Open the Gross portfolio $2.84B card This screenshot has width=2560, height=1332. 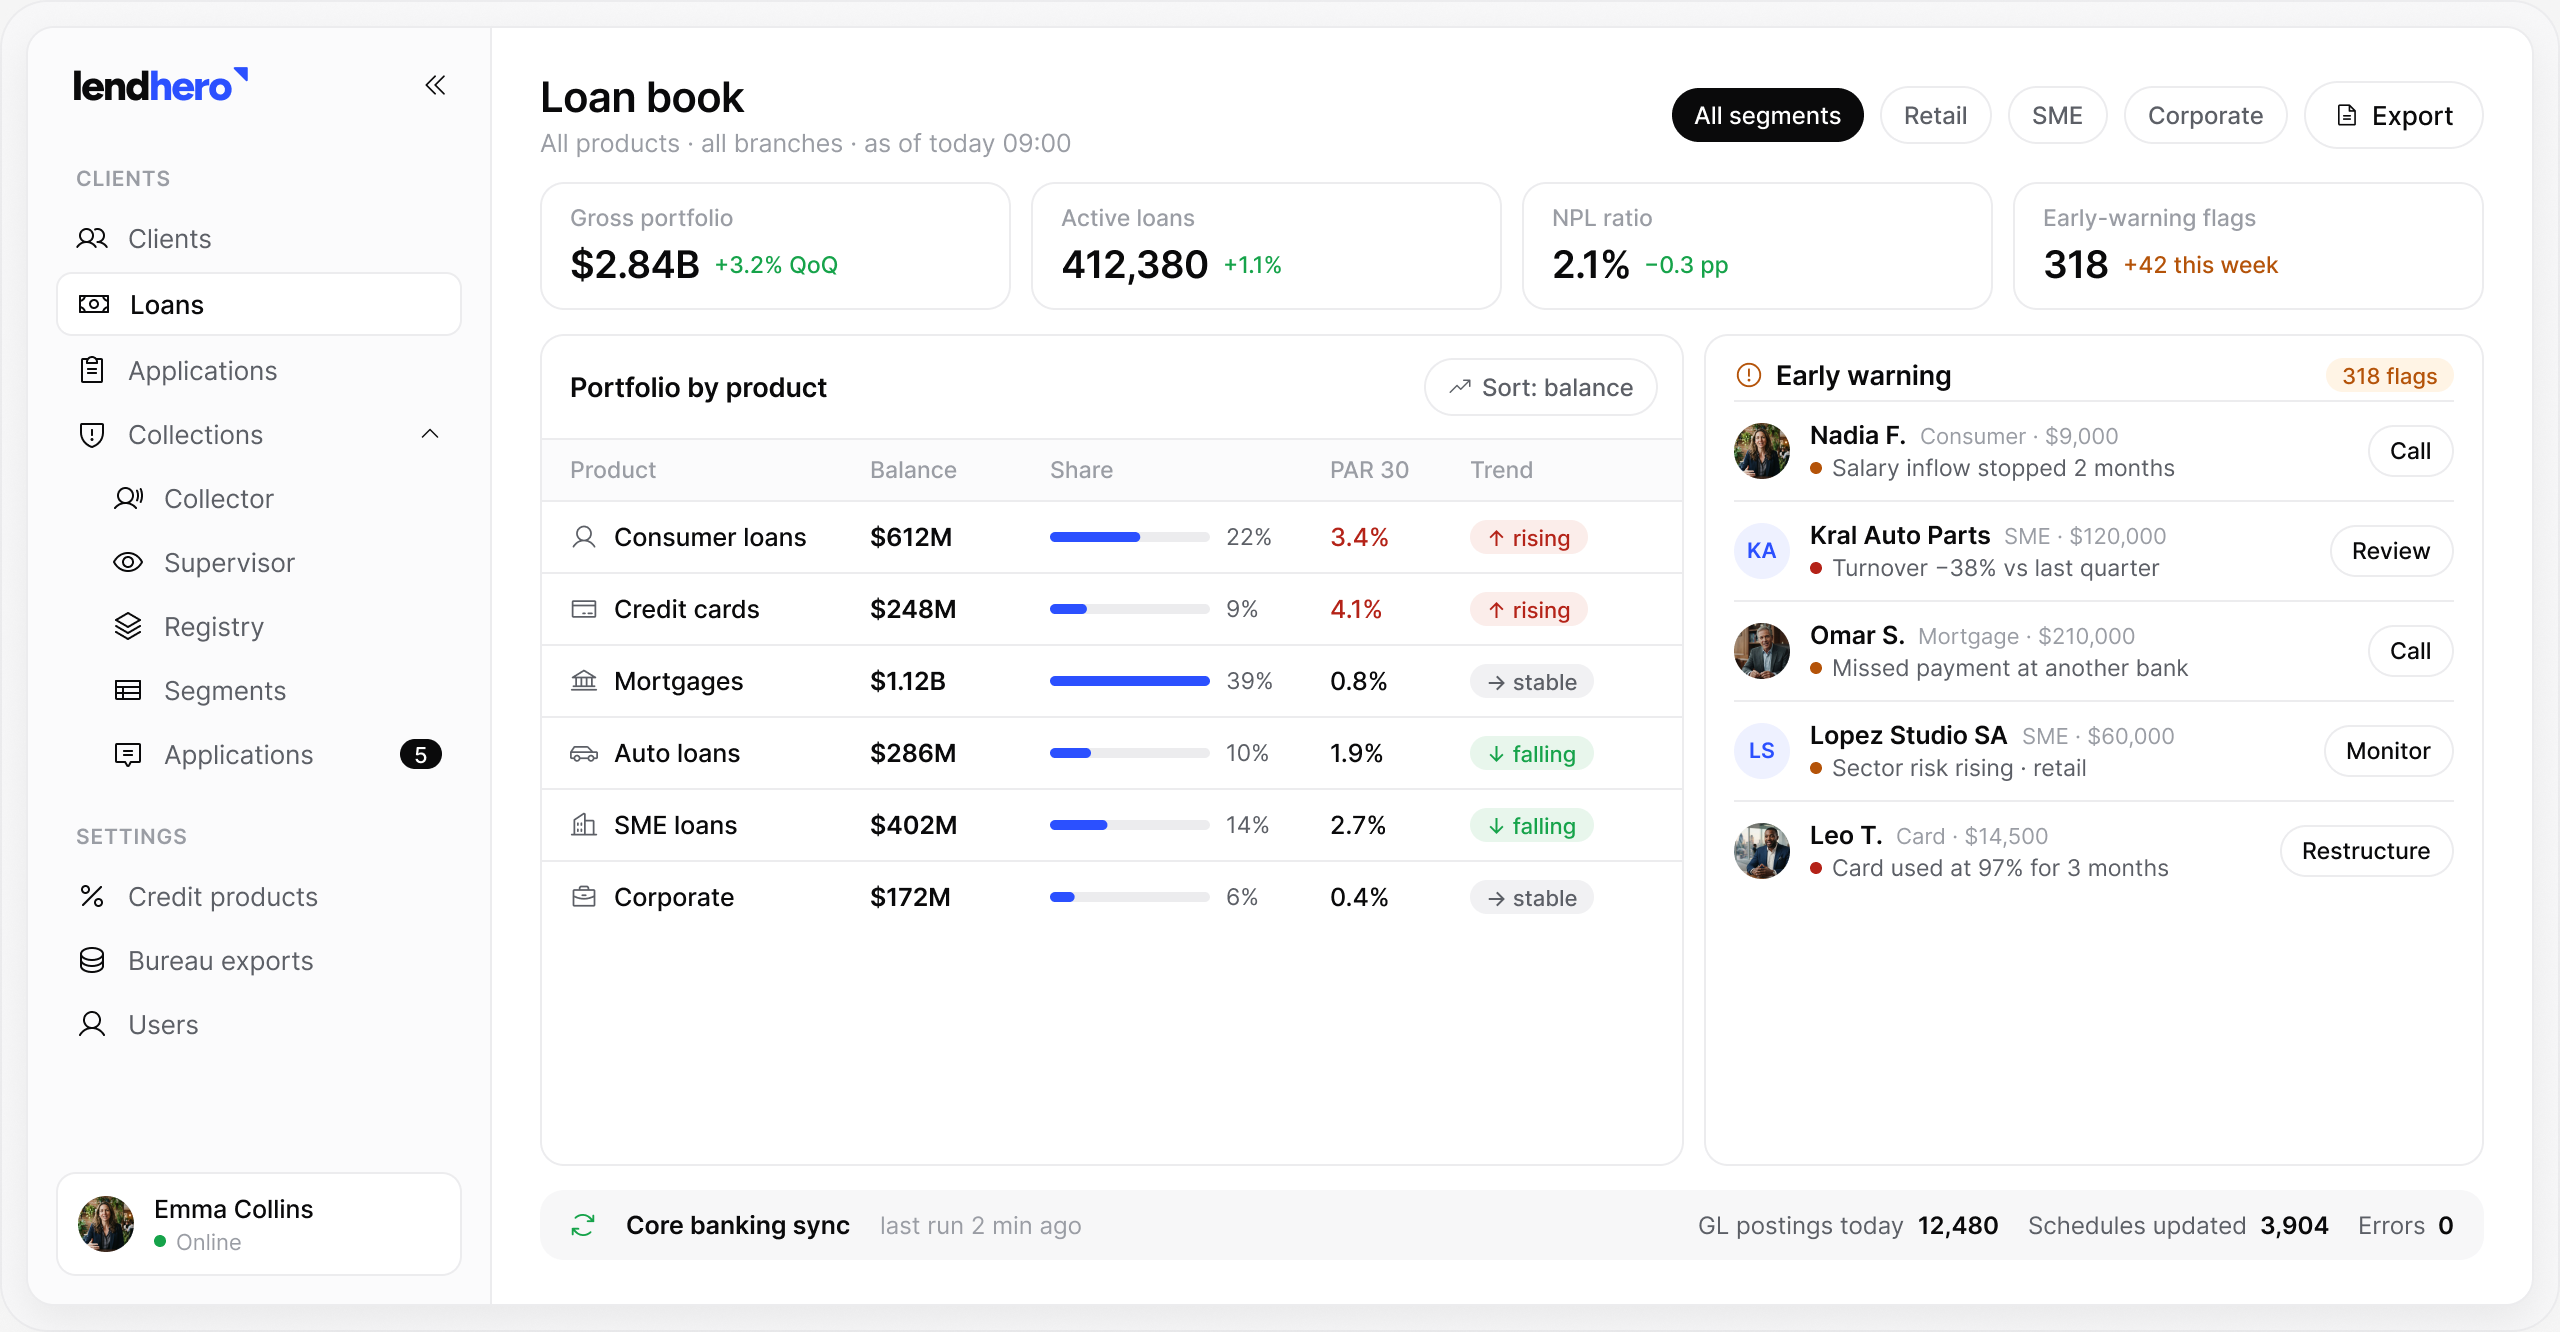pos(775,246)
